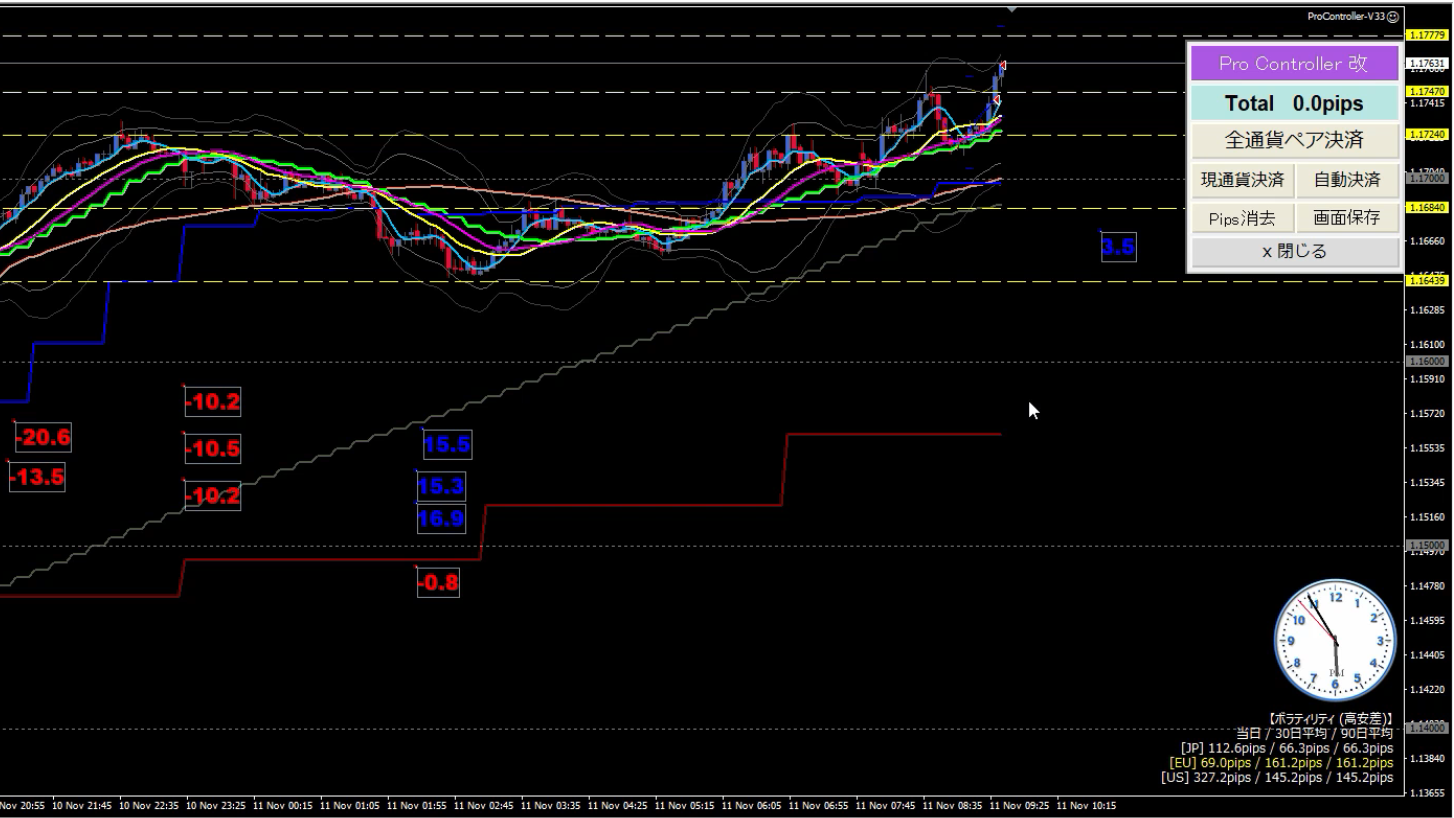Click the [US] volatility line

(1276, 777)
